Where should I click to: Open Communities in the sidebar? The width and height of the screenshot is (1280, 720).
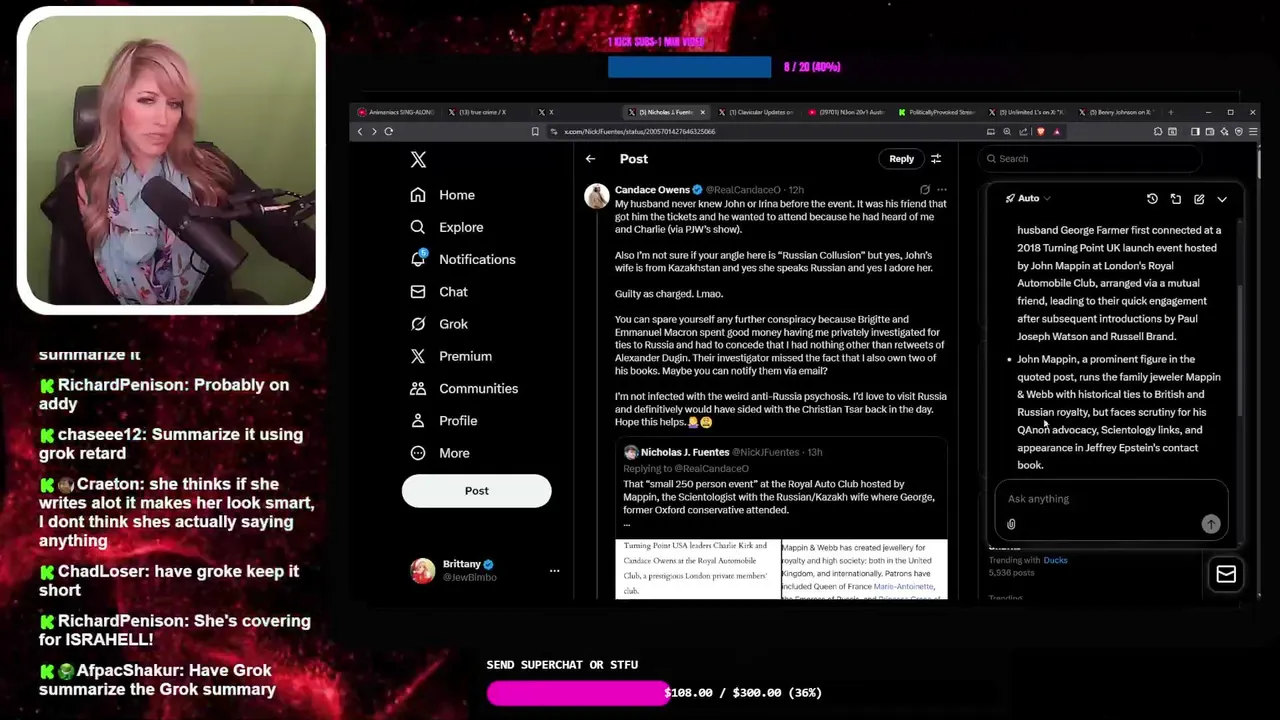click(464, 388)
